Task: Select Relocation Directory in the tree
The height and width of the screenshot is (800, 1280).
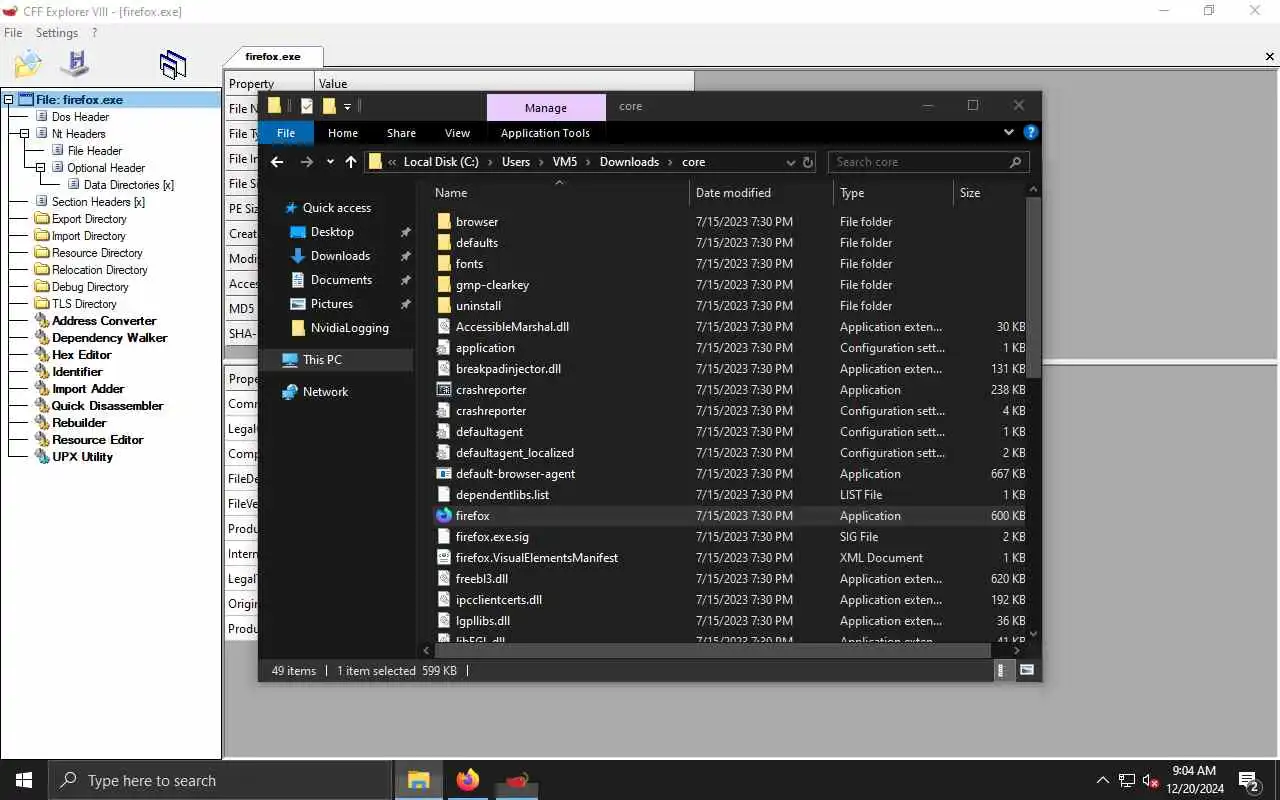Action: pos(99,270)
